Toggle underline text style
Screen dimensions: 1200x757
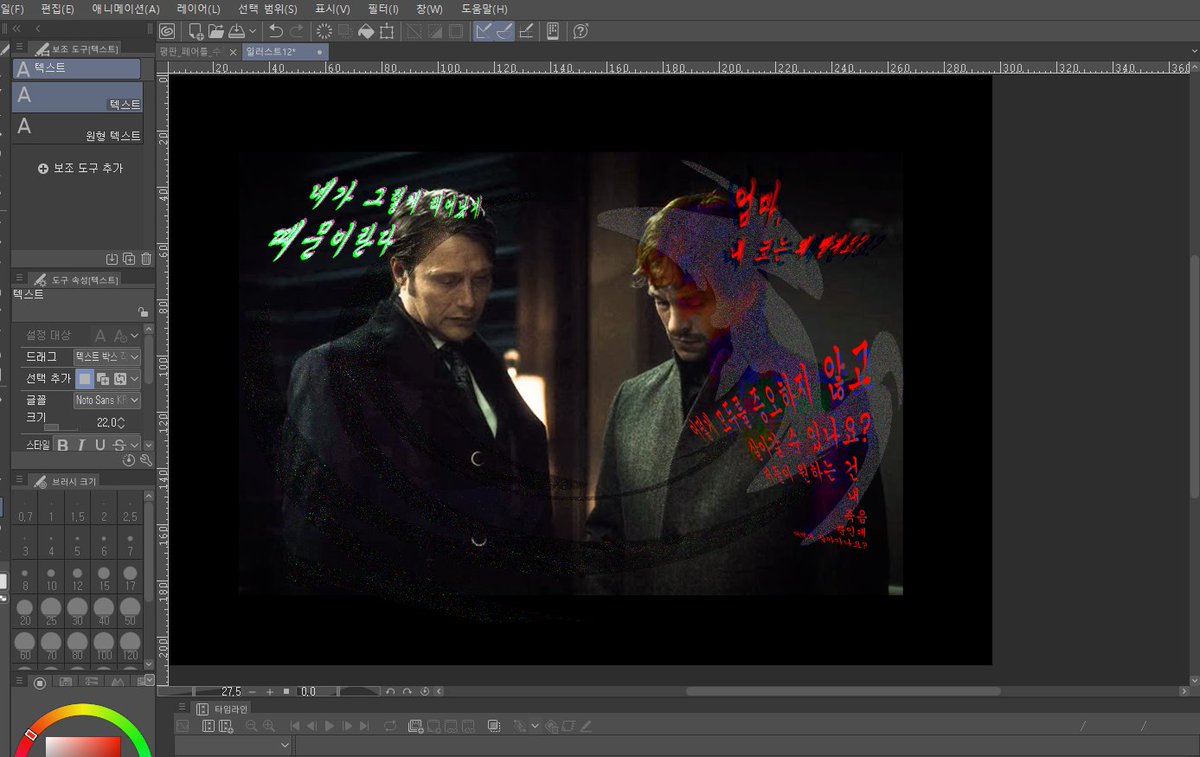[x=101, y=445]
